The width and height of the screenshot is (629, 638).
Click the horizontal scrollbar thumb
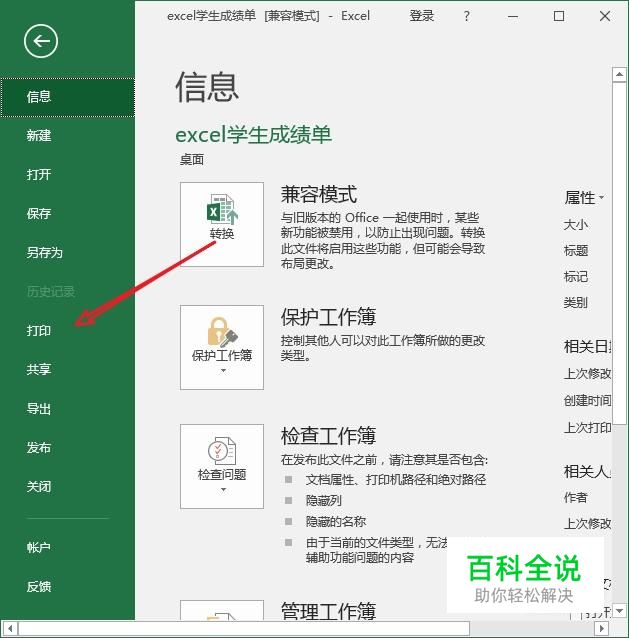click(244, 628)
